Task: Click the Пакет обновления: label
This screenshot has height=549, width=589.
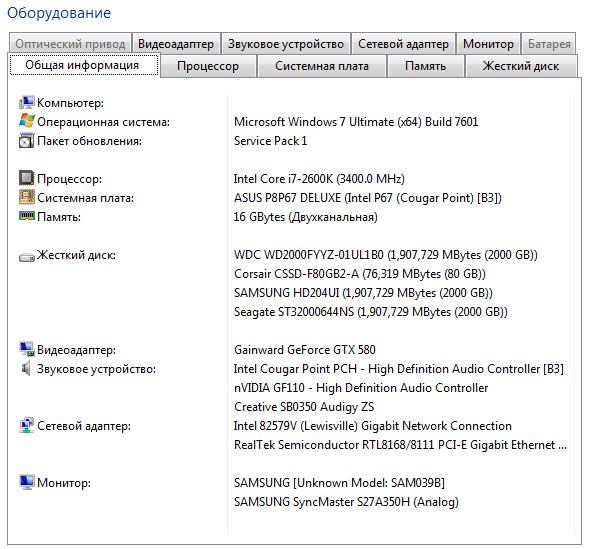Action: pos(89,141)
